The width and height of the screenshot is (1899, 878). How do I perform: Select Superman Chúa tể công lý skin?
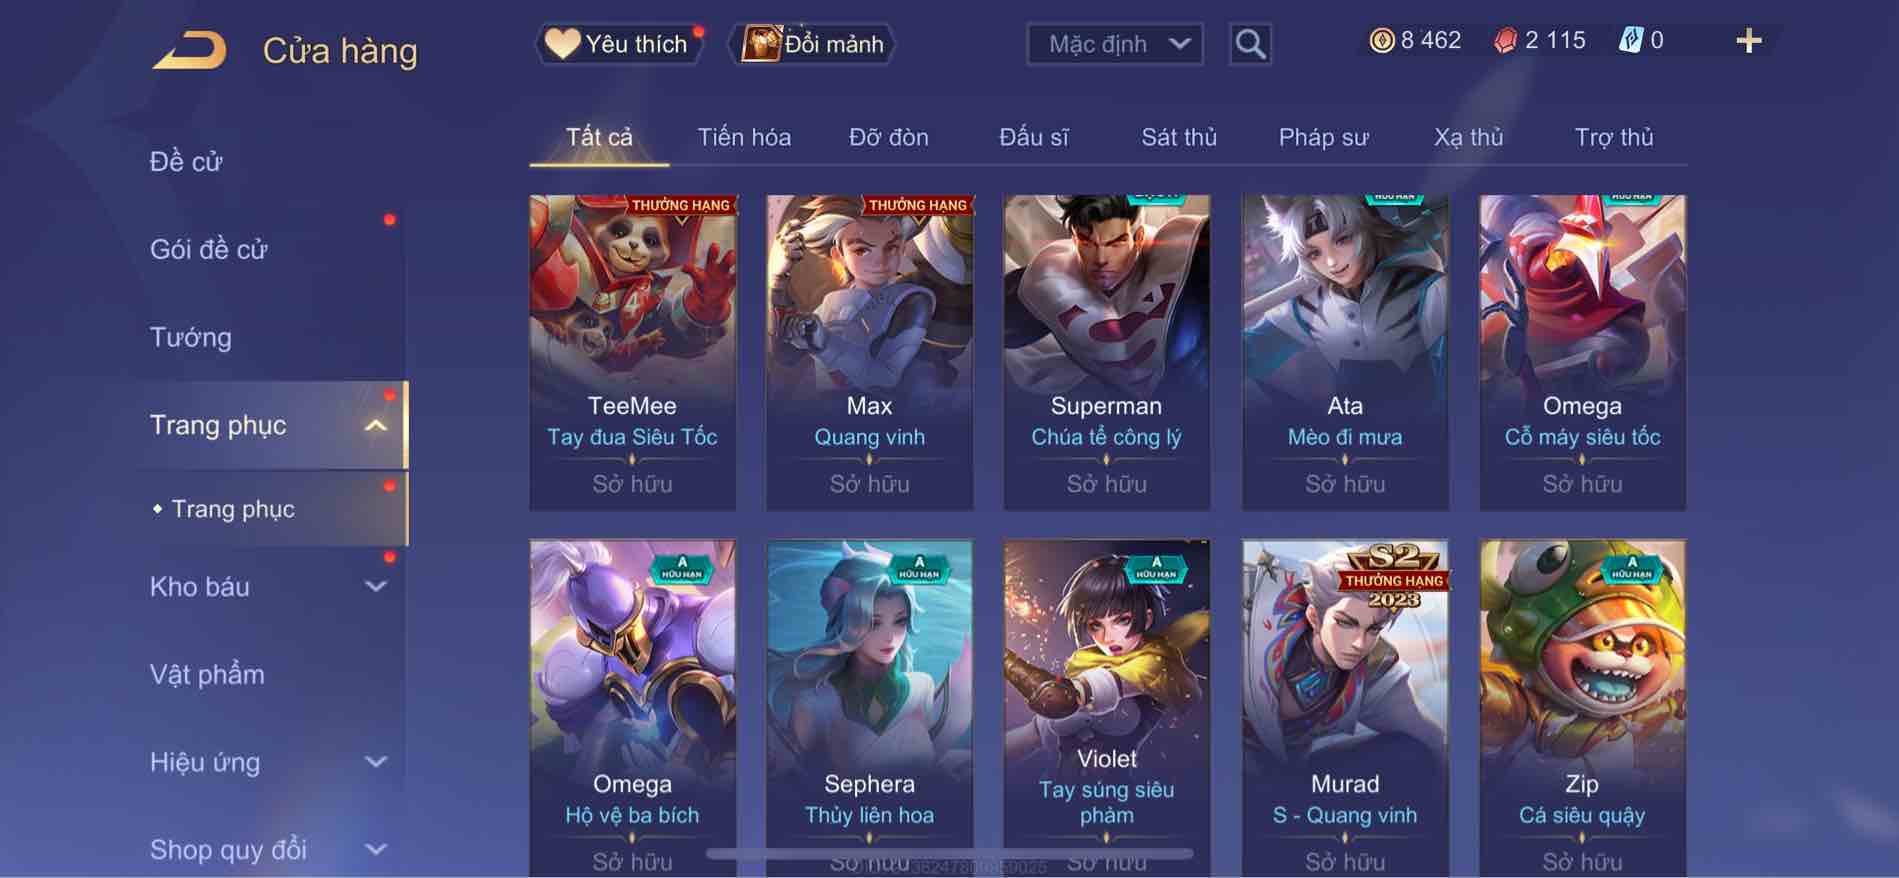pyautogui.click(x=1106, y=352)
